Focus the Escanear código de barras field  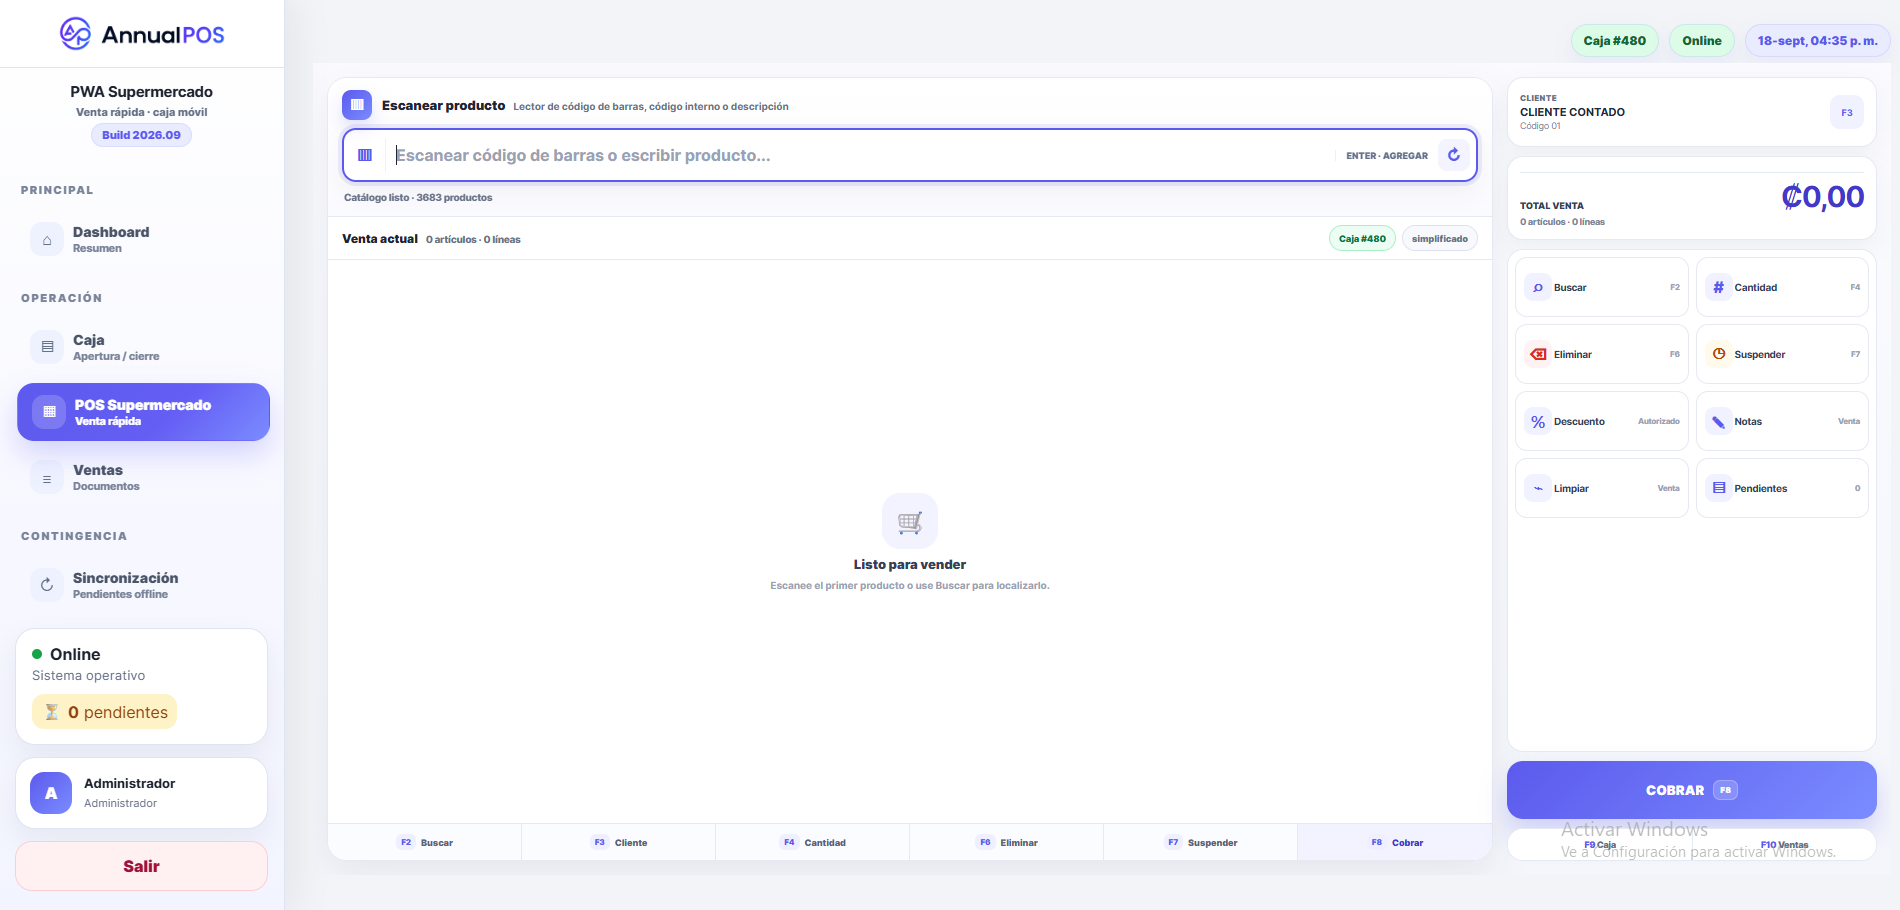coord(860,155)
